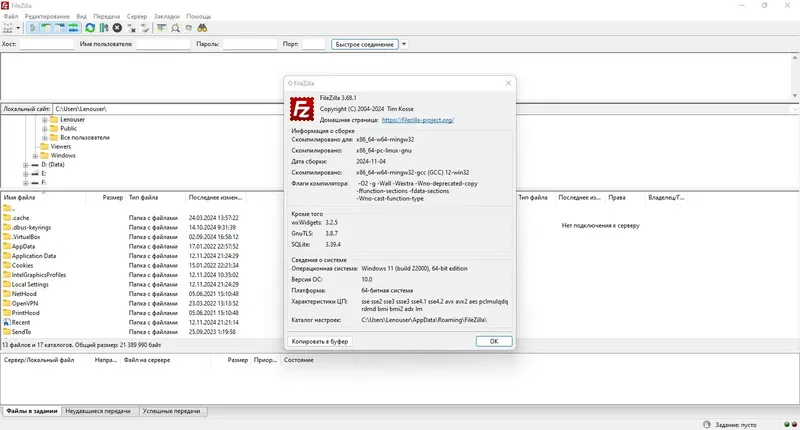
Task: Sort local list by Тип файла column
Action: tap(156, 197)
